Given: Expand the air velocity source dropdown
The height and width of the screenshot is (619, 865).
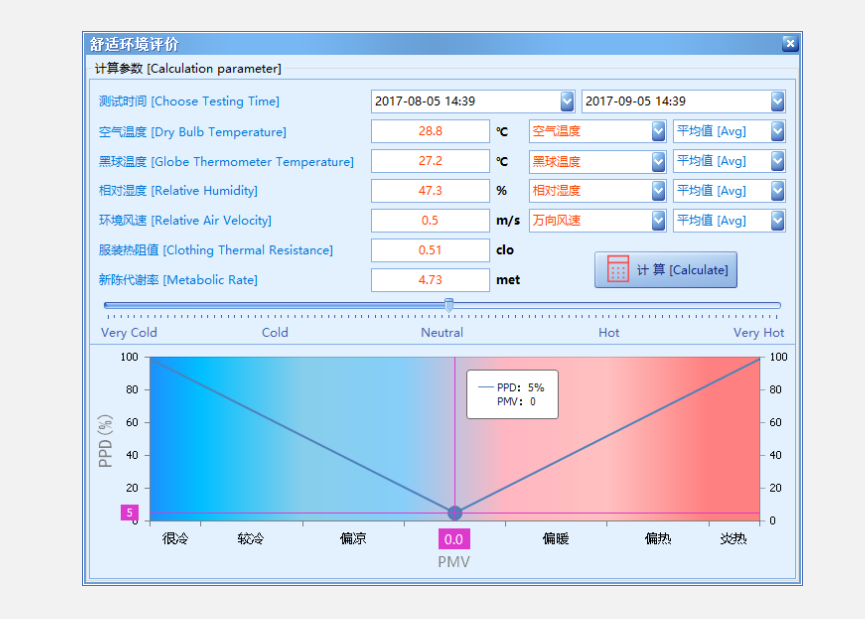Looking at the screenshot, I should click(x=658, y=220).
